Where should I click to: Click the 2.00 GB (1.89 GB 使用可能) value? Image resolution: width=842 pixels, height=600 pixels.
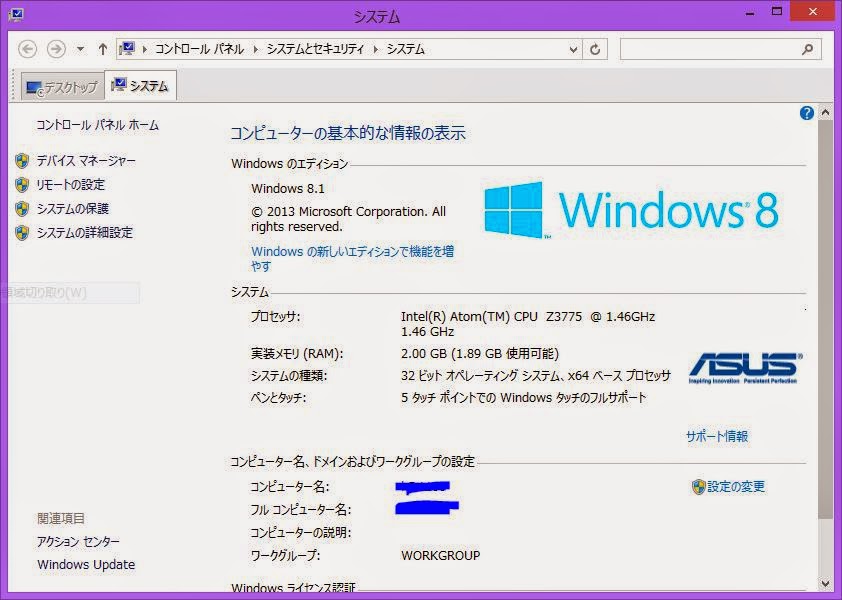pos(480,354)
